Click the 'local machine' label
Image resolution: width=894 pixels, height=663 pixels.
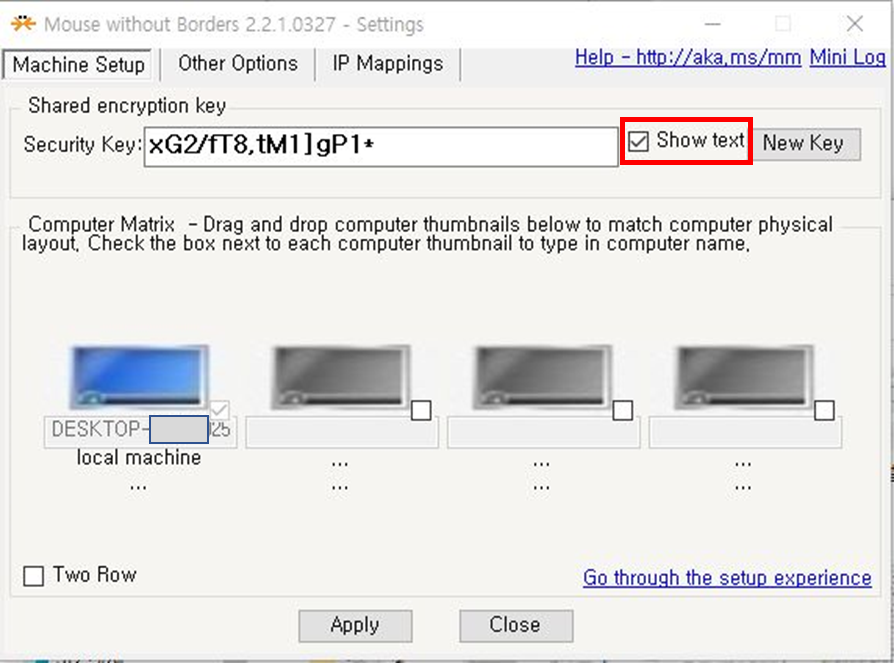click(x=139, y=458)
